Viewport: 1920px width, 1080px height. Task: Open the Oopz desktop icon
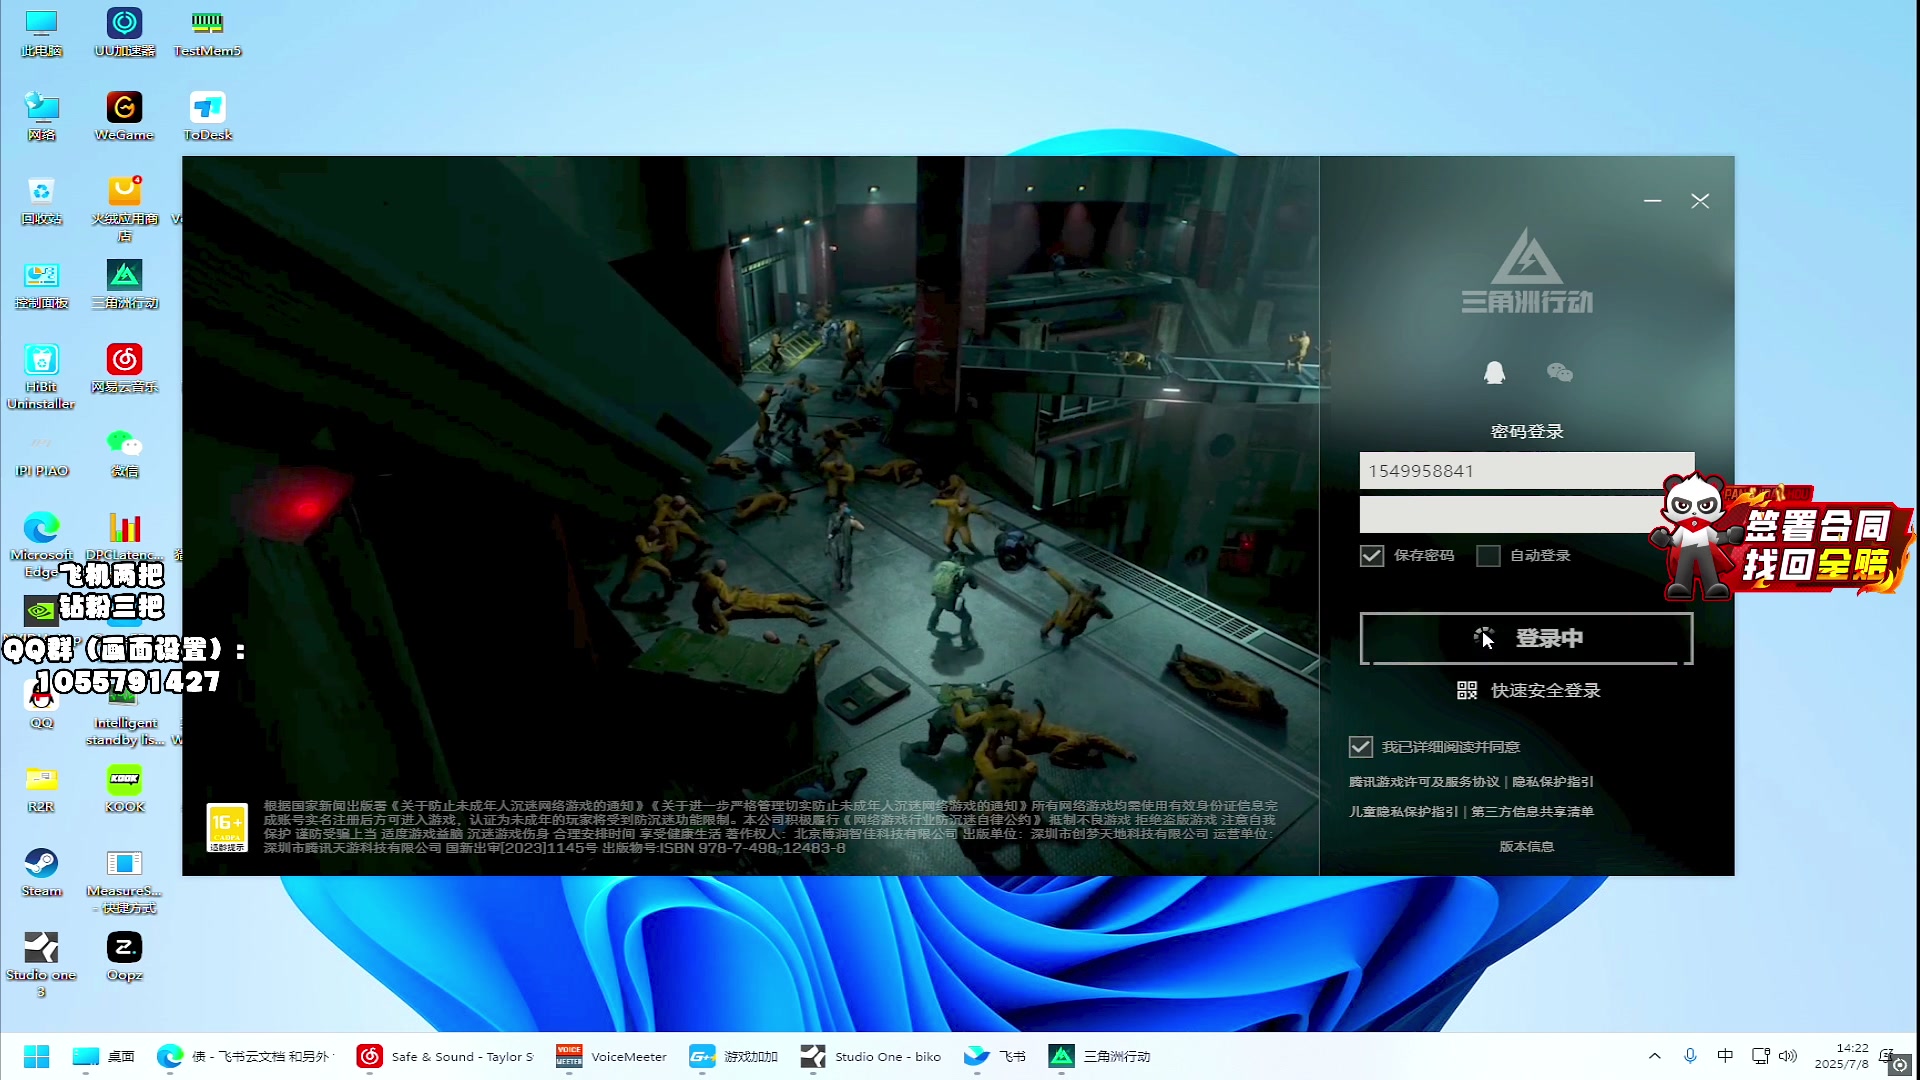coord(124,956)
